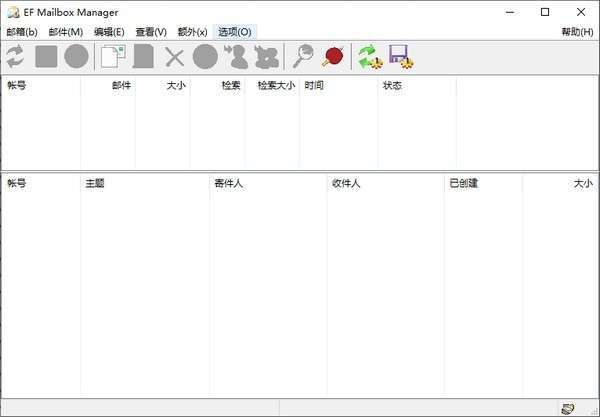Click the red ping-pong paddle icon

point(333,56)
